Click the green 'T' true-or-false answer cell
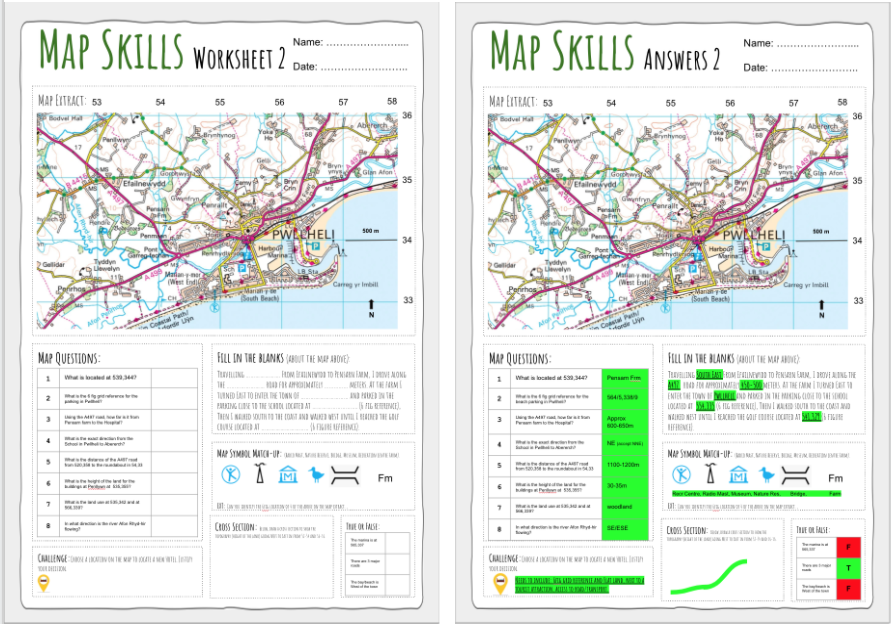The height and width of the screenshot is (624, 894). click(x=848, y=568)
